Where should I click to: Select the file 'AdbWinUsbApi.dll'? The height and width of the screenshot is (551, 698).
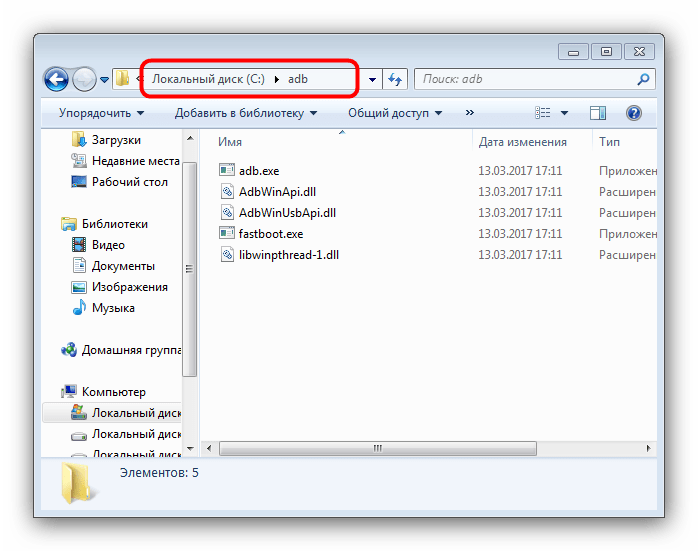(287, 213)
